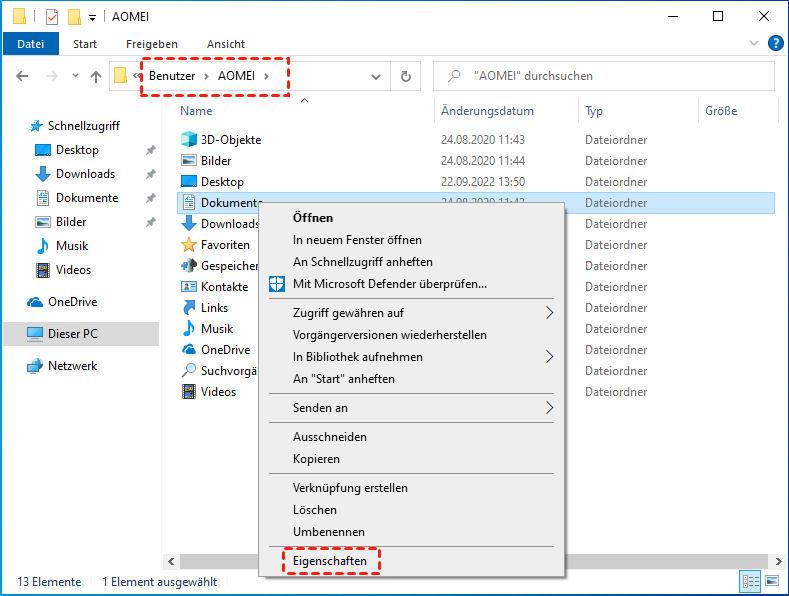
Task: Select the Bilder folder in file list
Action: click(206, 161)
